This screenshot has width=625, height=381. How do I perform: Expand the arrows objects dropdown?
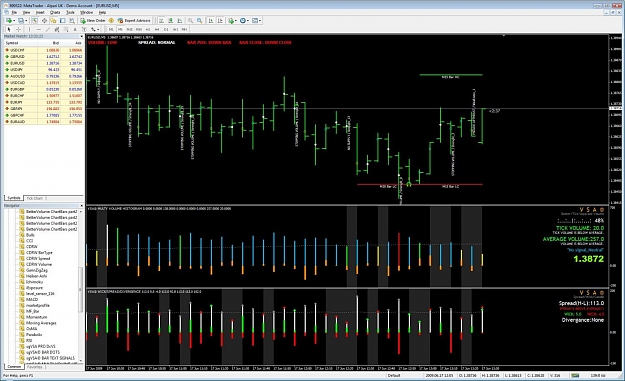(x=98, y=29)
